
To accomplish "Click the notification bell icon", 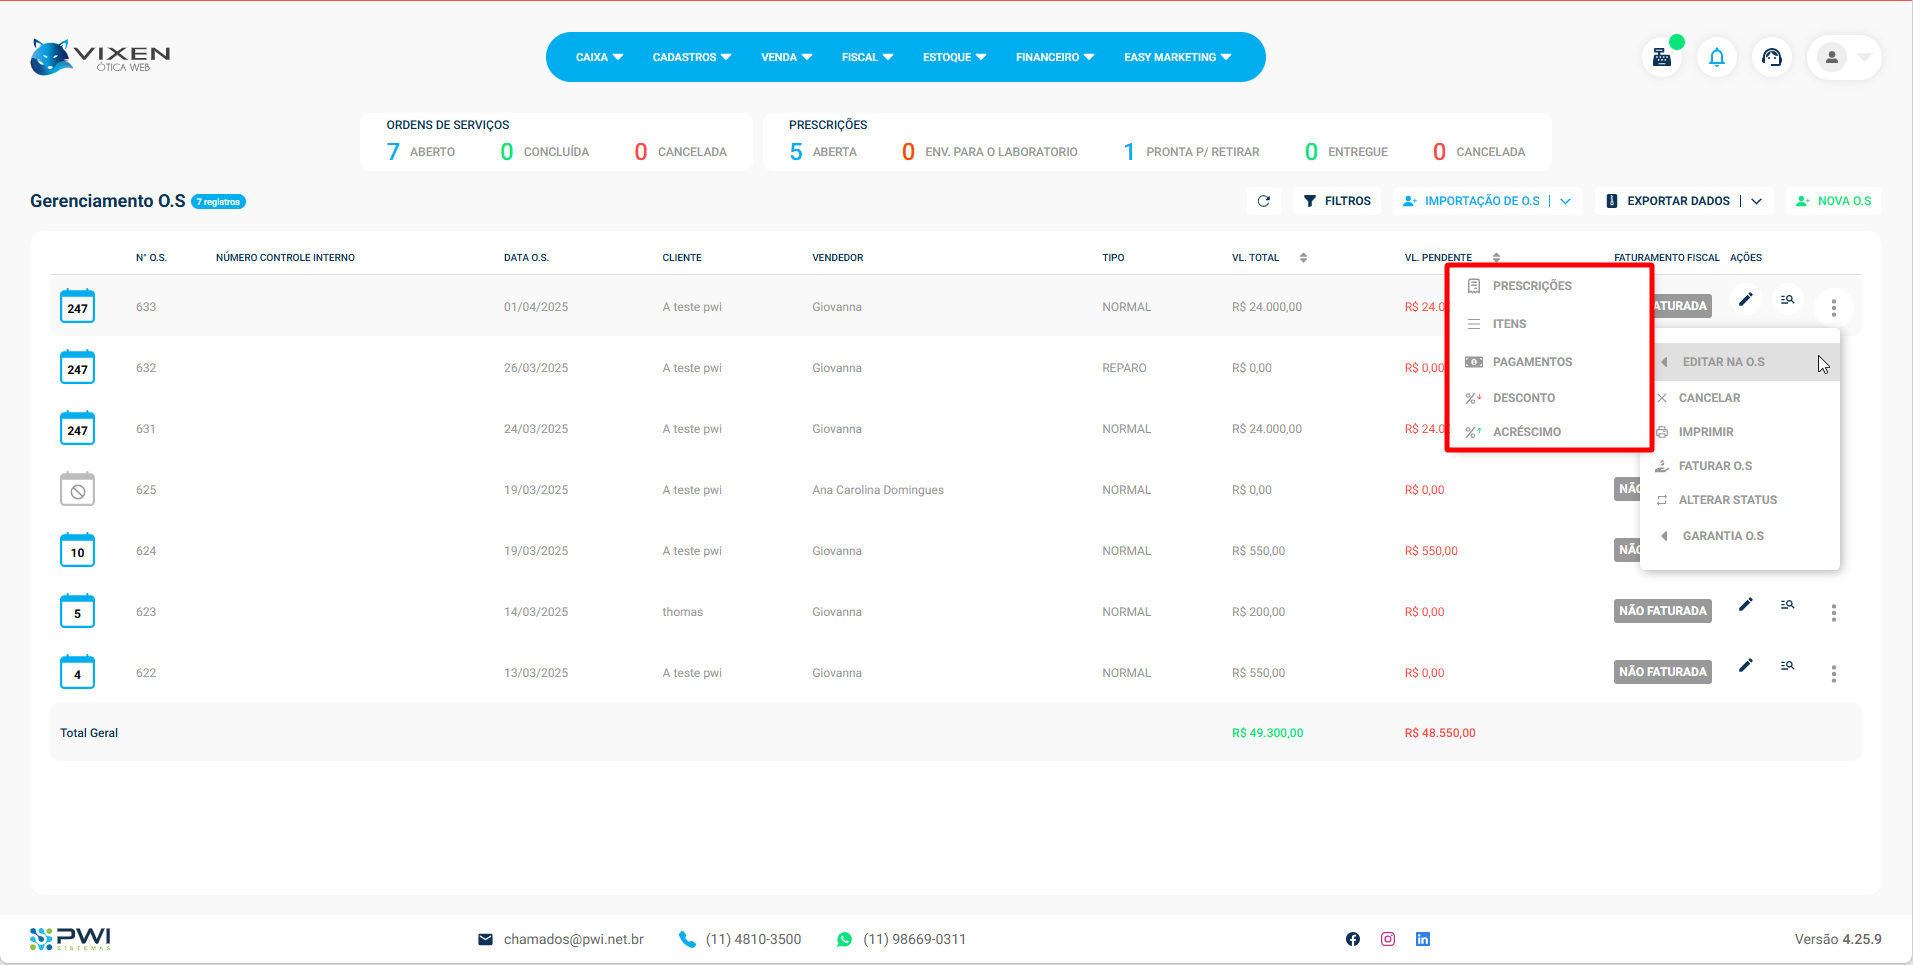I will [x=1717, y=58].
